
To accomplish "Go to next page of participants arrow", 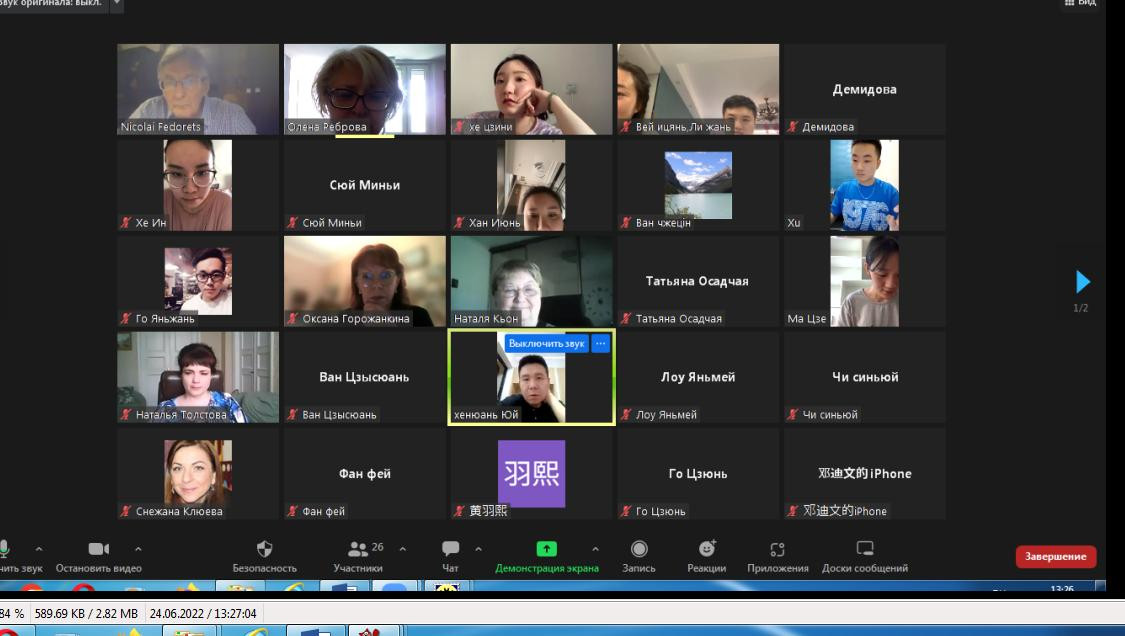I will click(x=1082, y=281).
